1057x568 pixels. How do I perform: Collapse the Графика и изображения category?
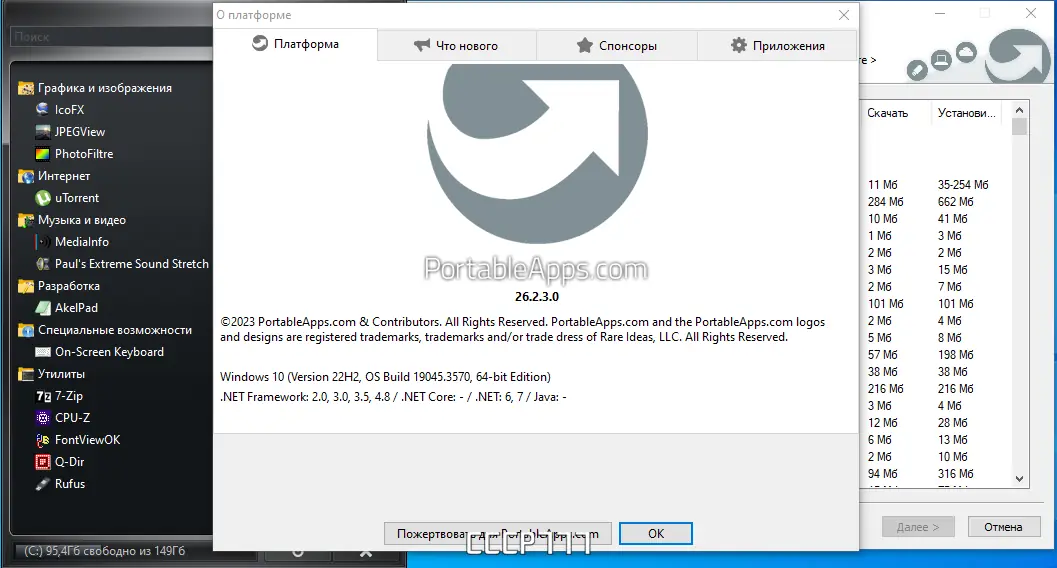pyautogui.click(x=95, y=88)
